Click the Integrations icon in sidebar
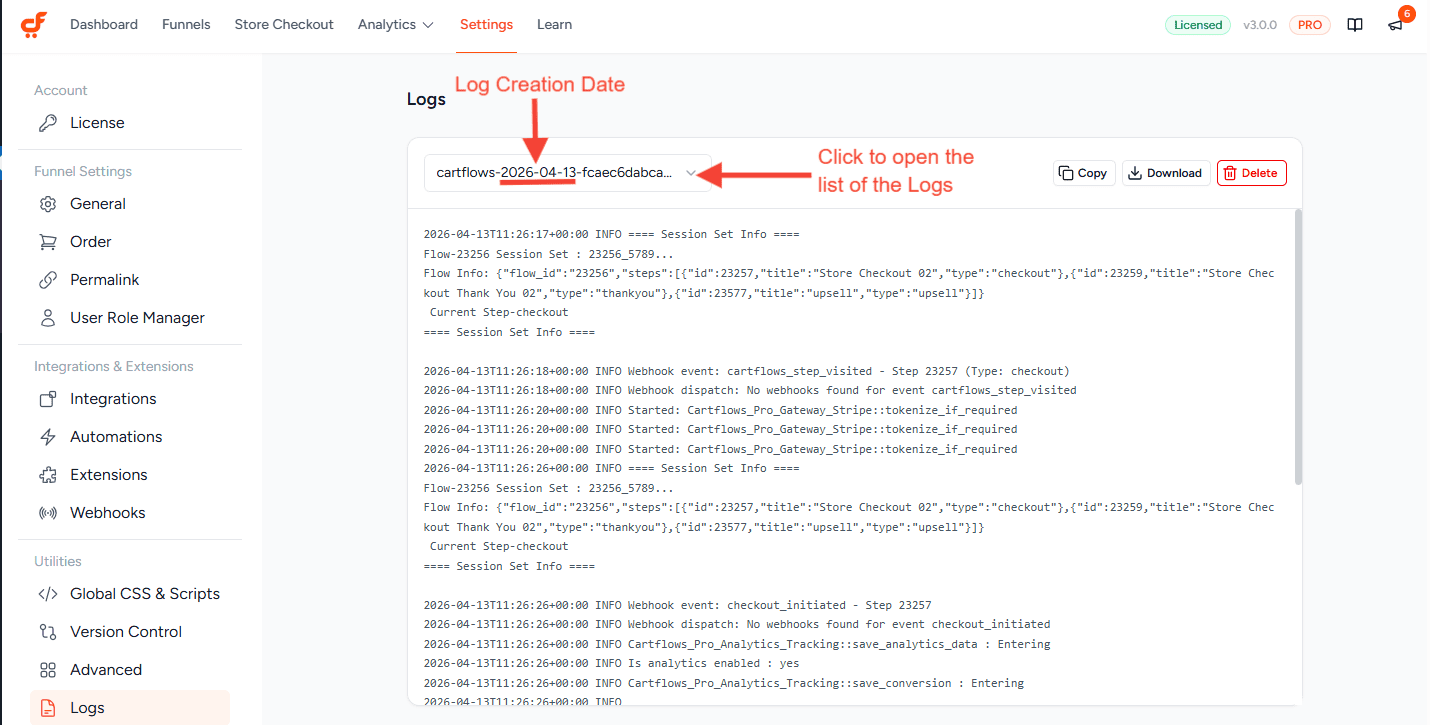1430x725 pixels. (x=48, y=399)
